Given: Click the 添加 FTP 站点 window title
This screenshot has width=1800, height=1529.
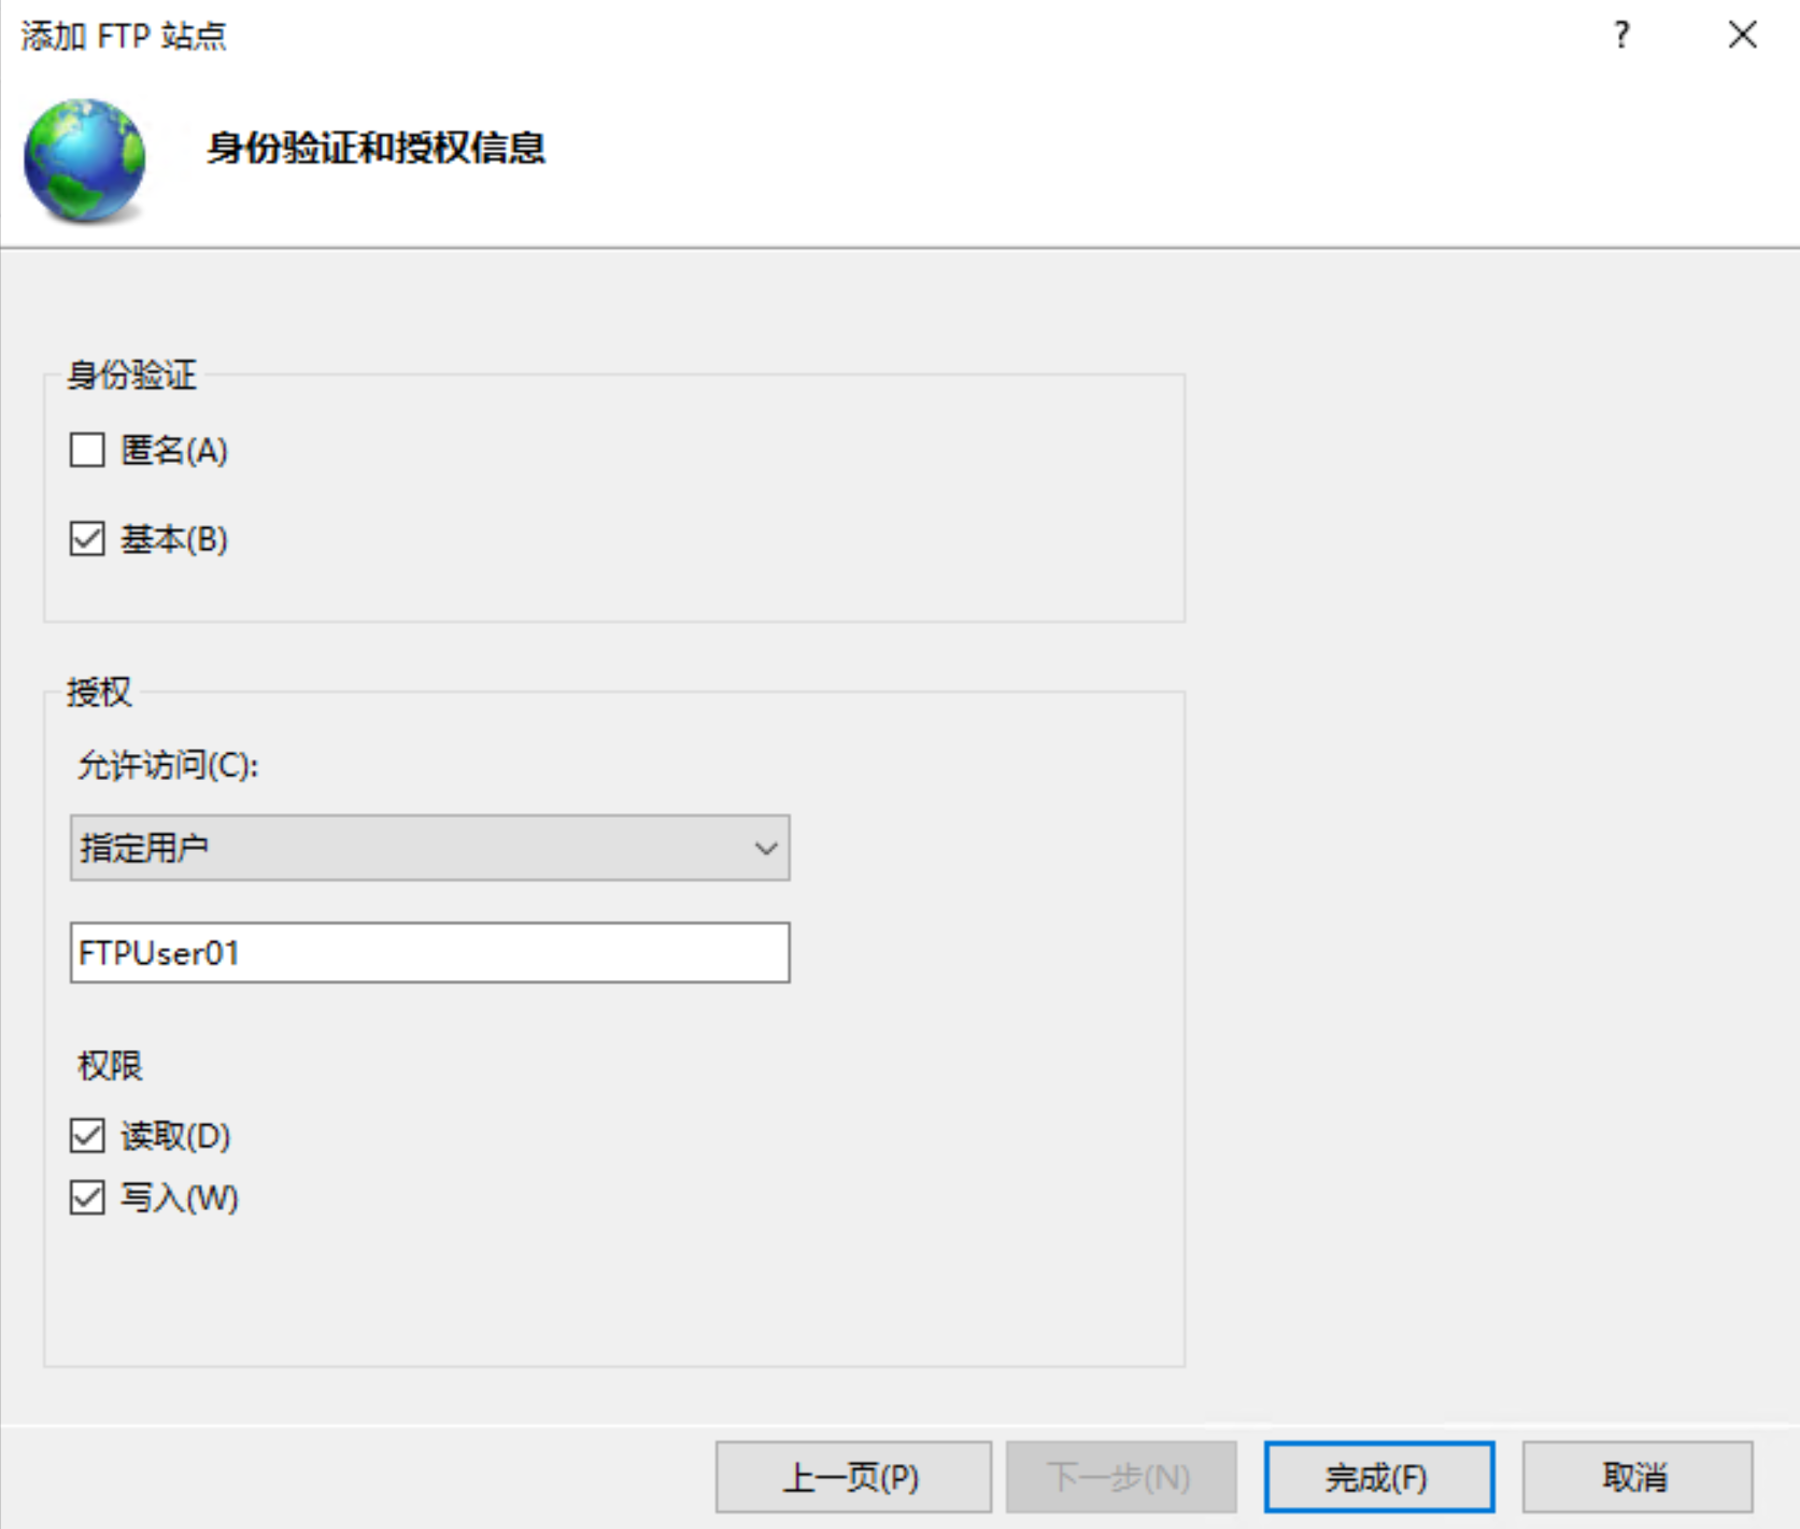Looking at the screenshot, I should (x=124, y=36).
